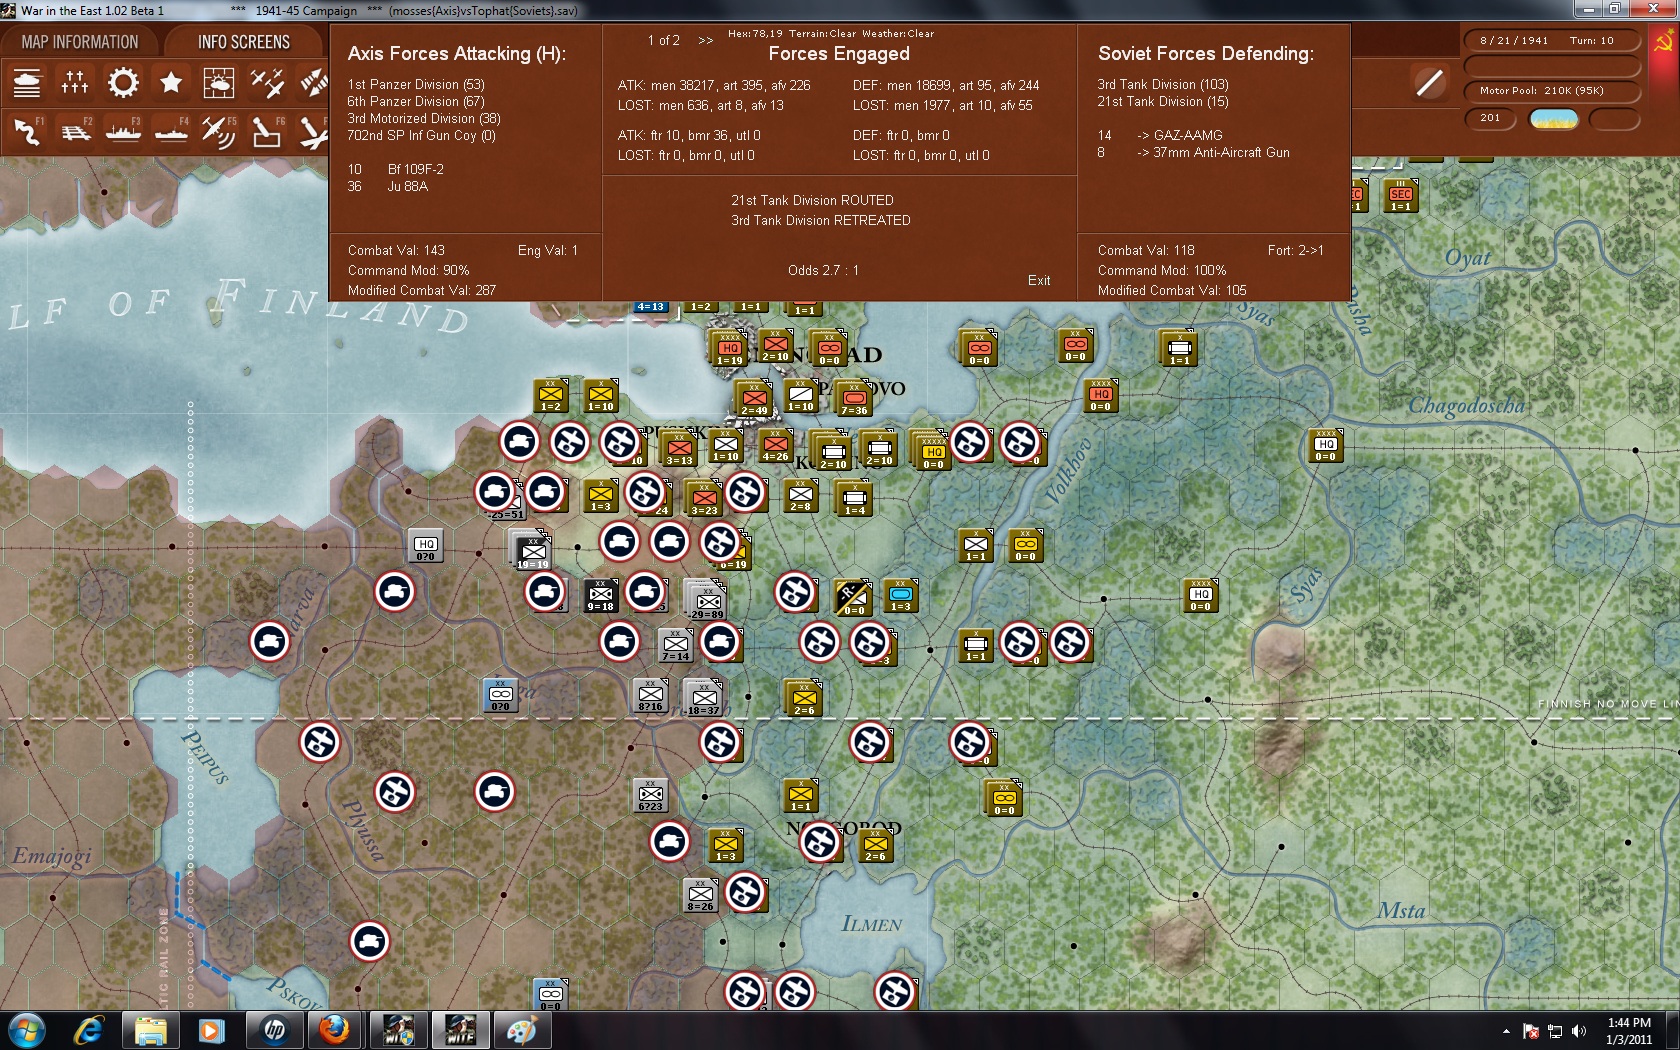Click >> to view next combat location

click(707, 41)
